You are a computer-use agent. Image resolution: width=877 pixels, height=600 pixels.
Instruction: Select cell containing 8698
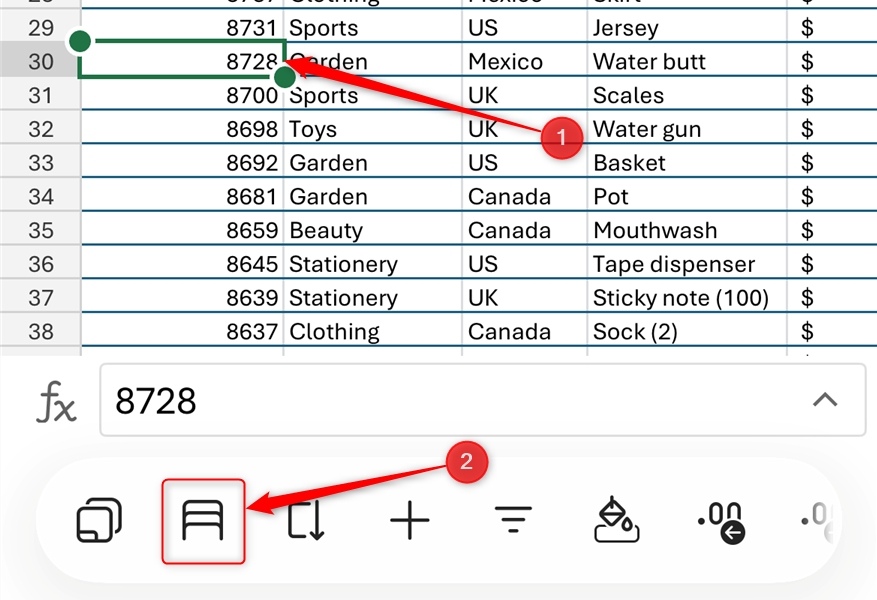182,129
